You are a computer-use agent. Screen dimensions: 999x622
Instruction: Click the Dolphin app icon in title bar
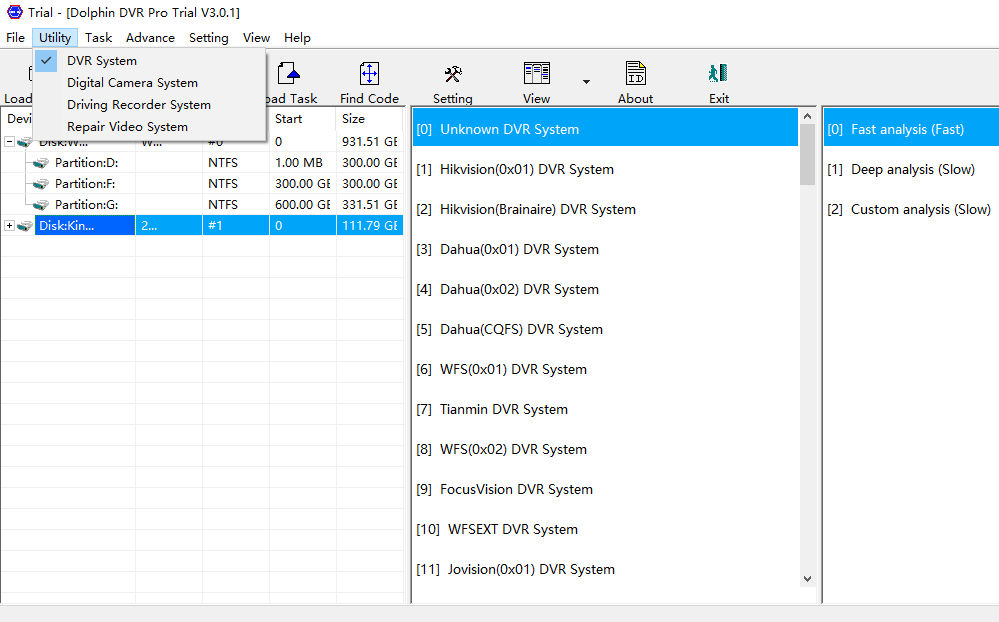point(14,12)
